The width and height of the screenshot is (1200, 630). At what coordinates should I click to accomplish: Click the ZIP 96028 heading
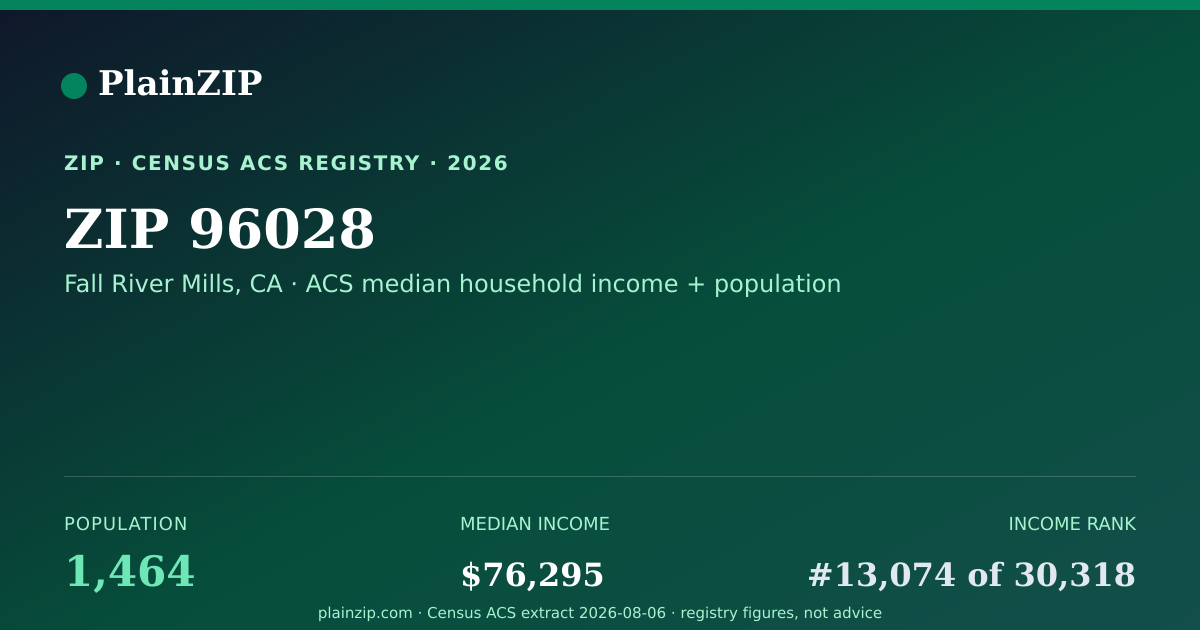click(x=219, y=229)
